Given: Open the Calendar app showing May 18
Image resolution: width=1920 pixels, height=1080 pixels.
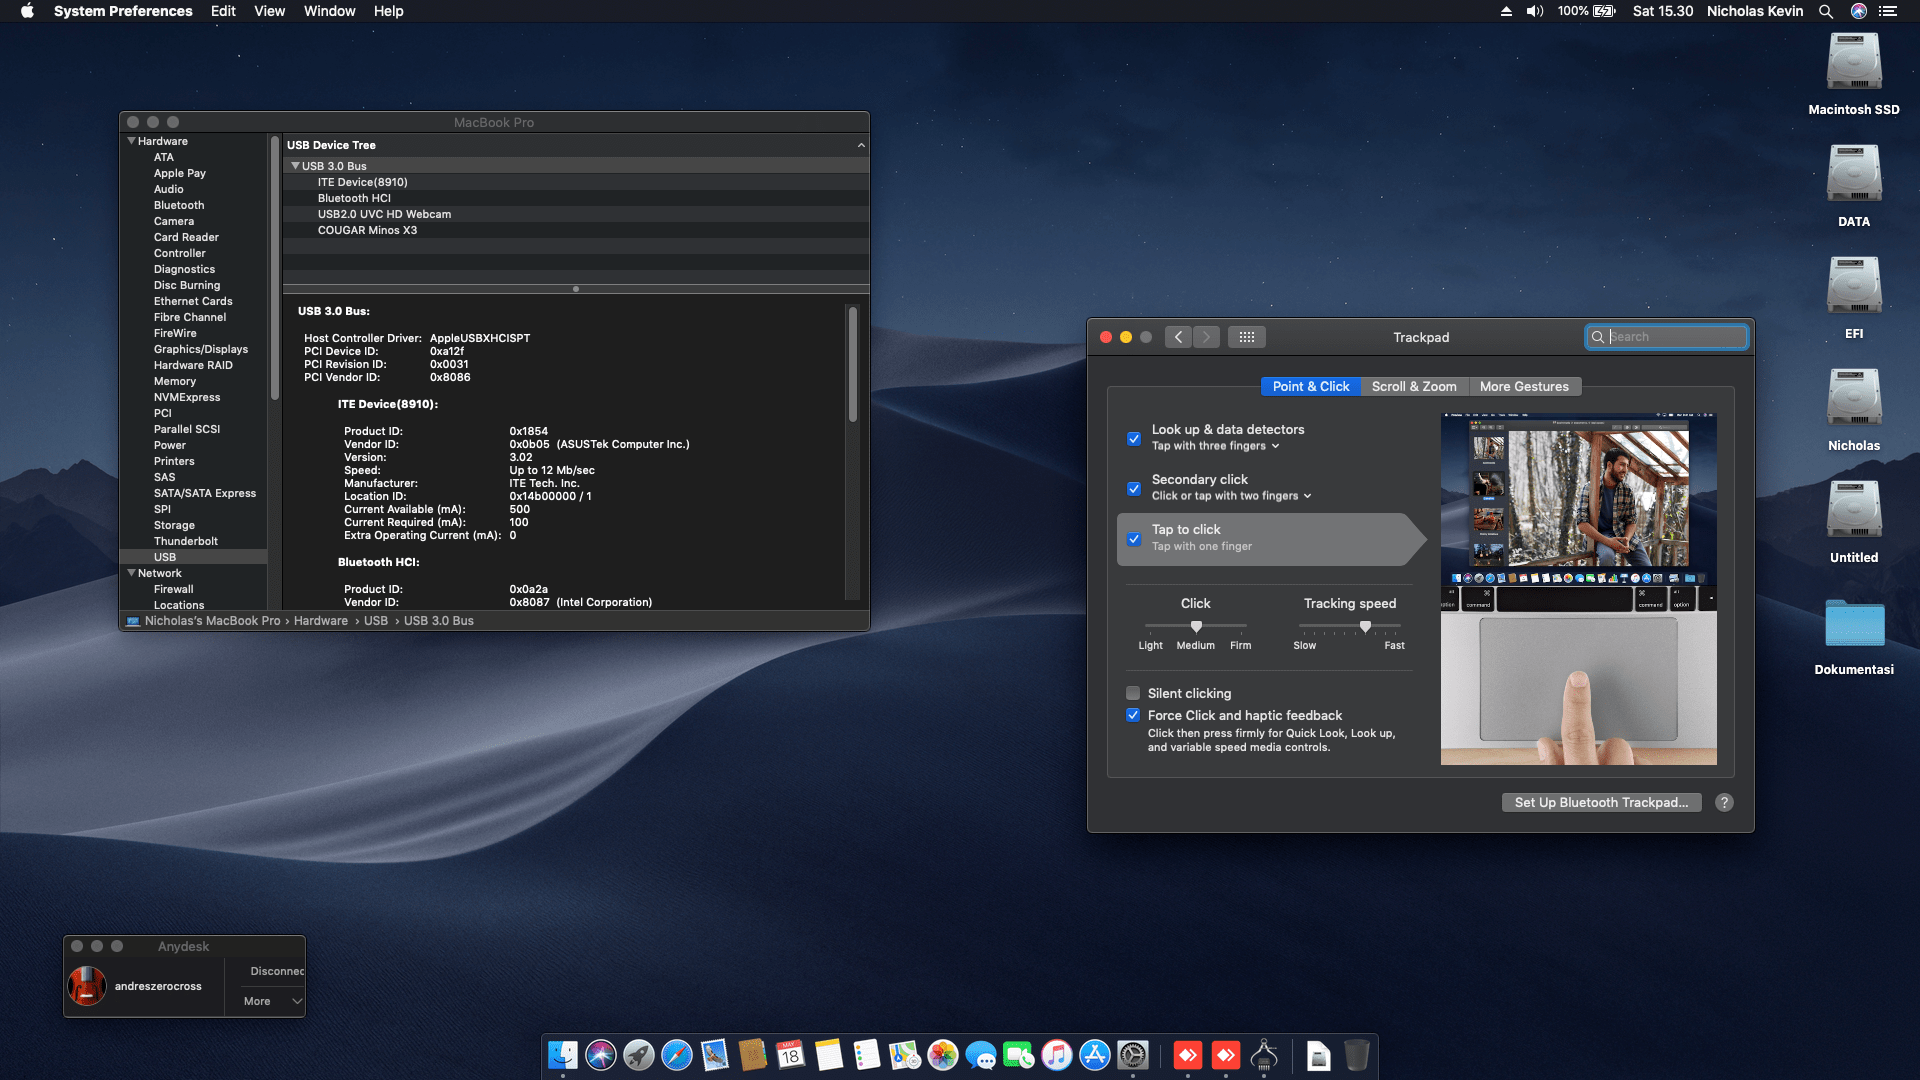Looking at the screenshot, I should tap(790, 1057).
